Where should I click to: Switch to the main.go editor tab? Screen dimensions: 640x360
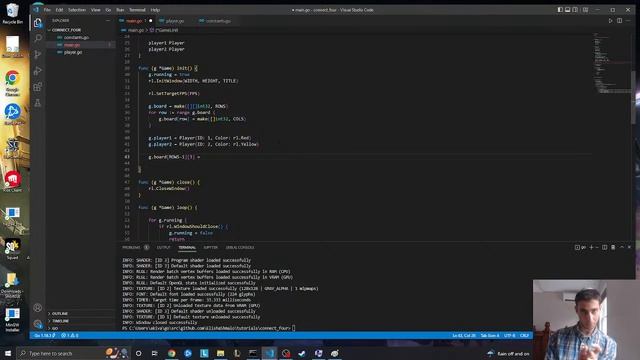click(134, 21)
